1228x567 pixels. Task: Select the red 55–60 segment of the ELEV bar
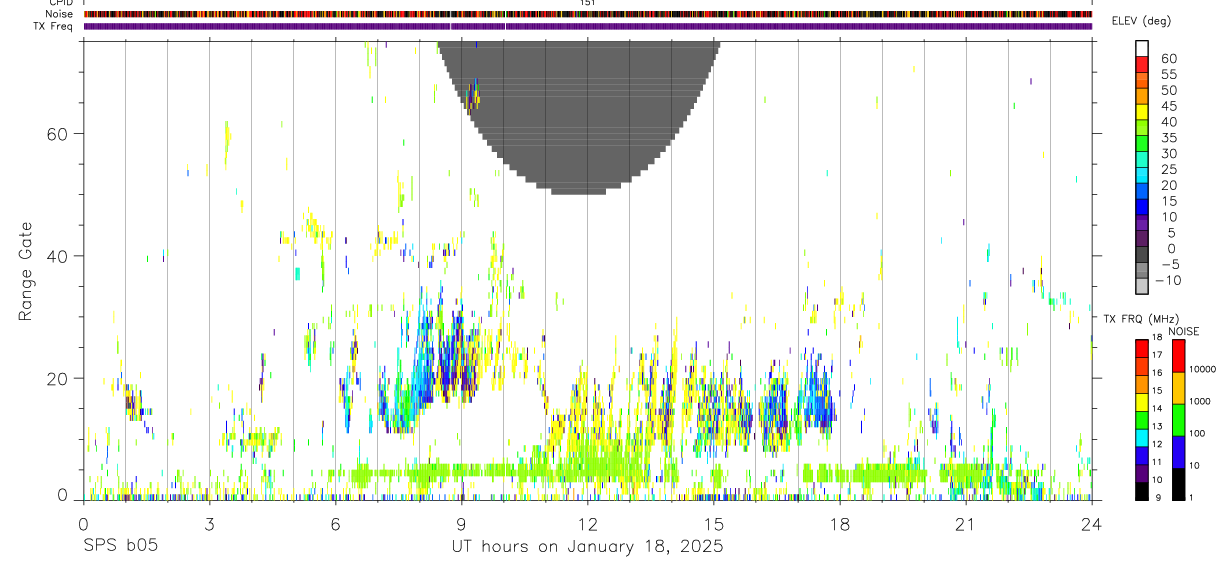coord(1143,65)
